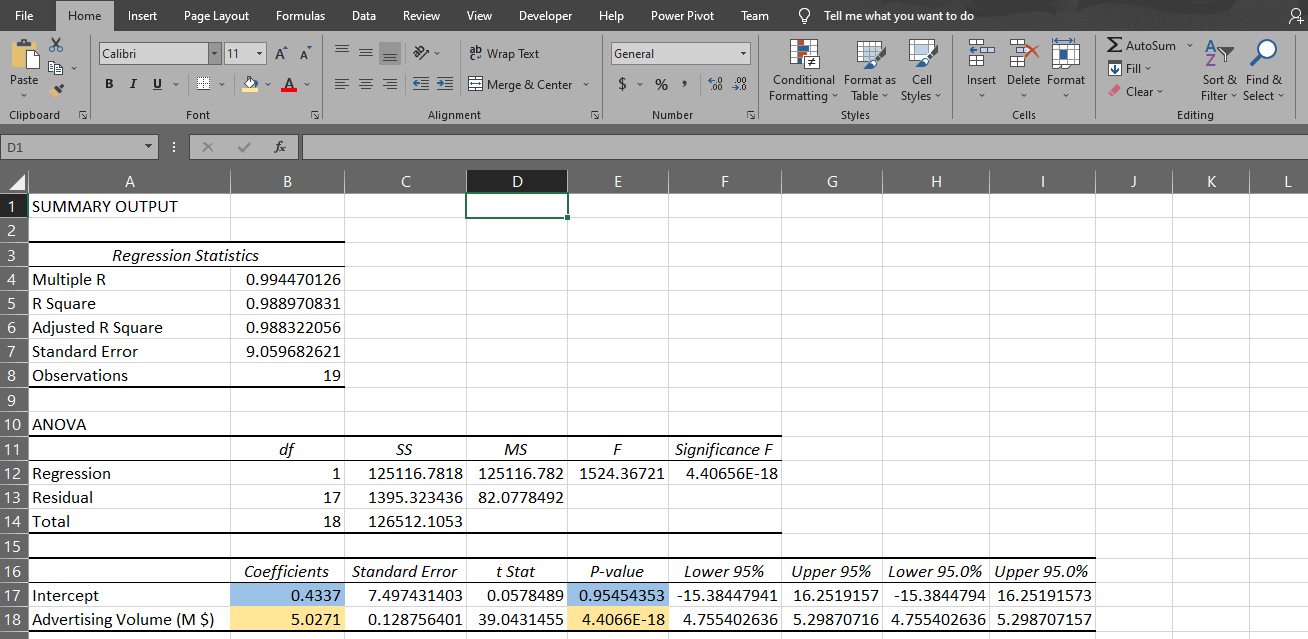This screenshot has width=1308, height=639.
Task: Click the Merge & Center button
Action: [520, 85]
